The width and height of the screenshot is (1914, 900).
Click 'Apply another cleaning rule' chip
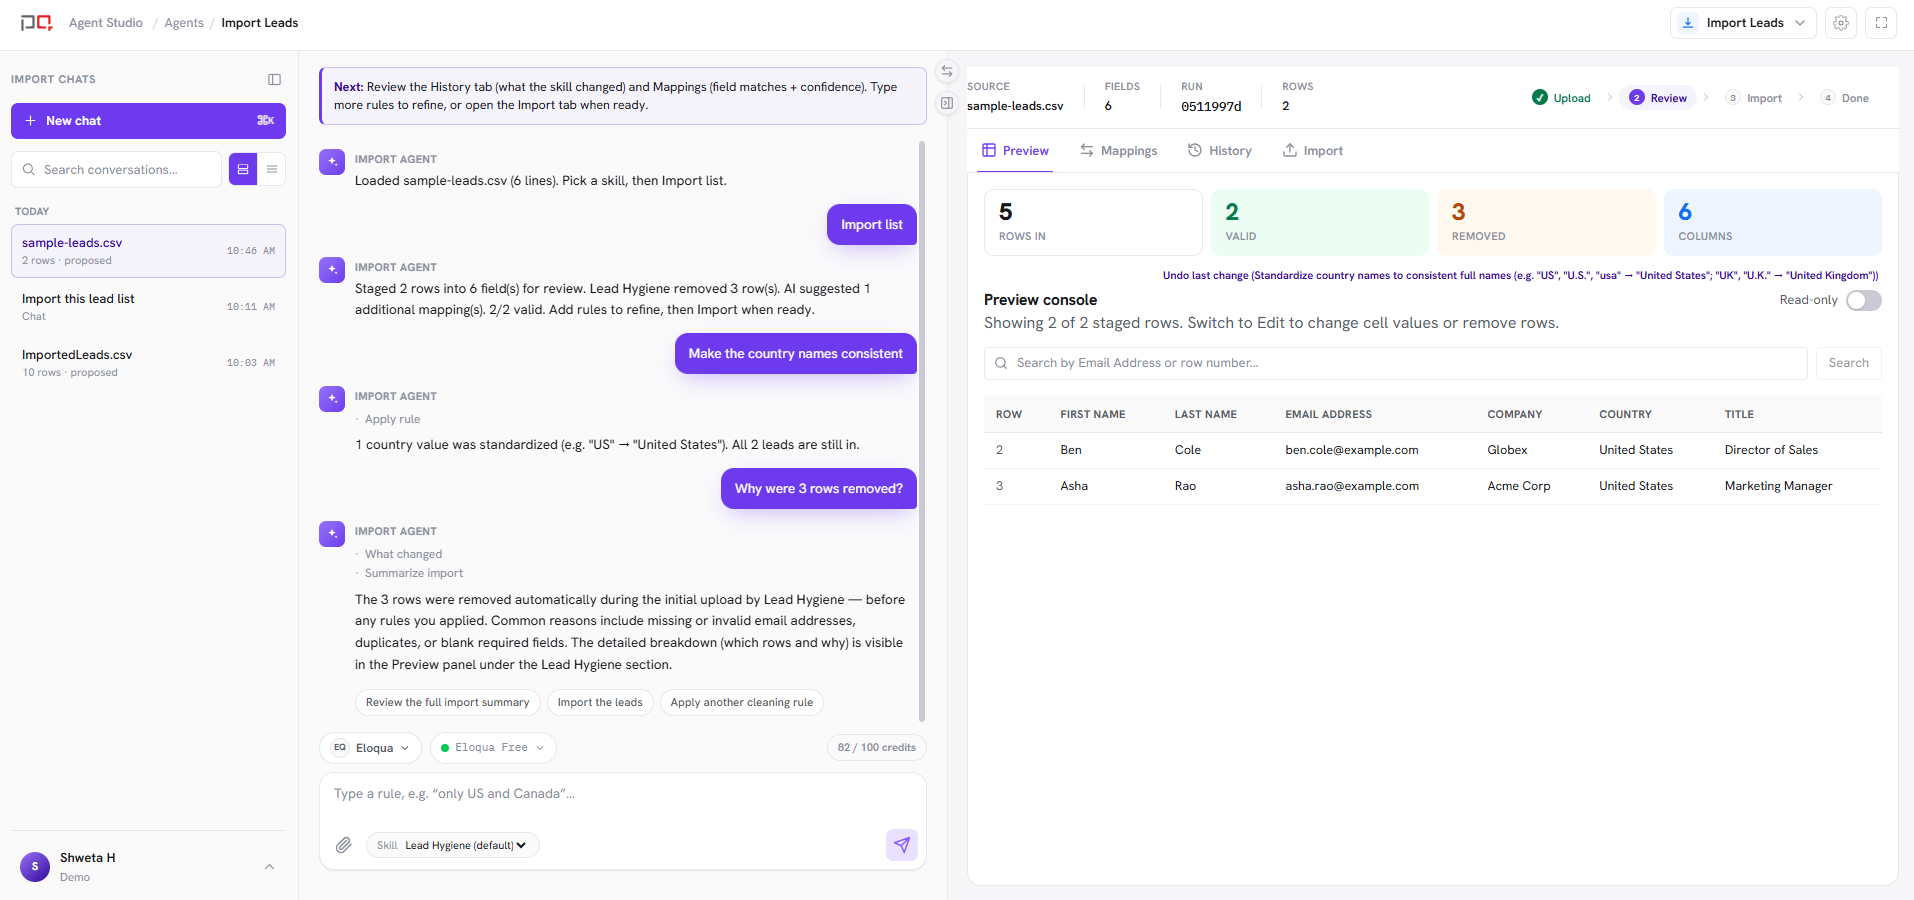tap(741, 703)
